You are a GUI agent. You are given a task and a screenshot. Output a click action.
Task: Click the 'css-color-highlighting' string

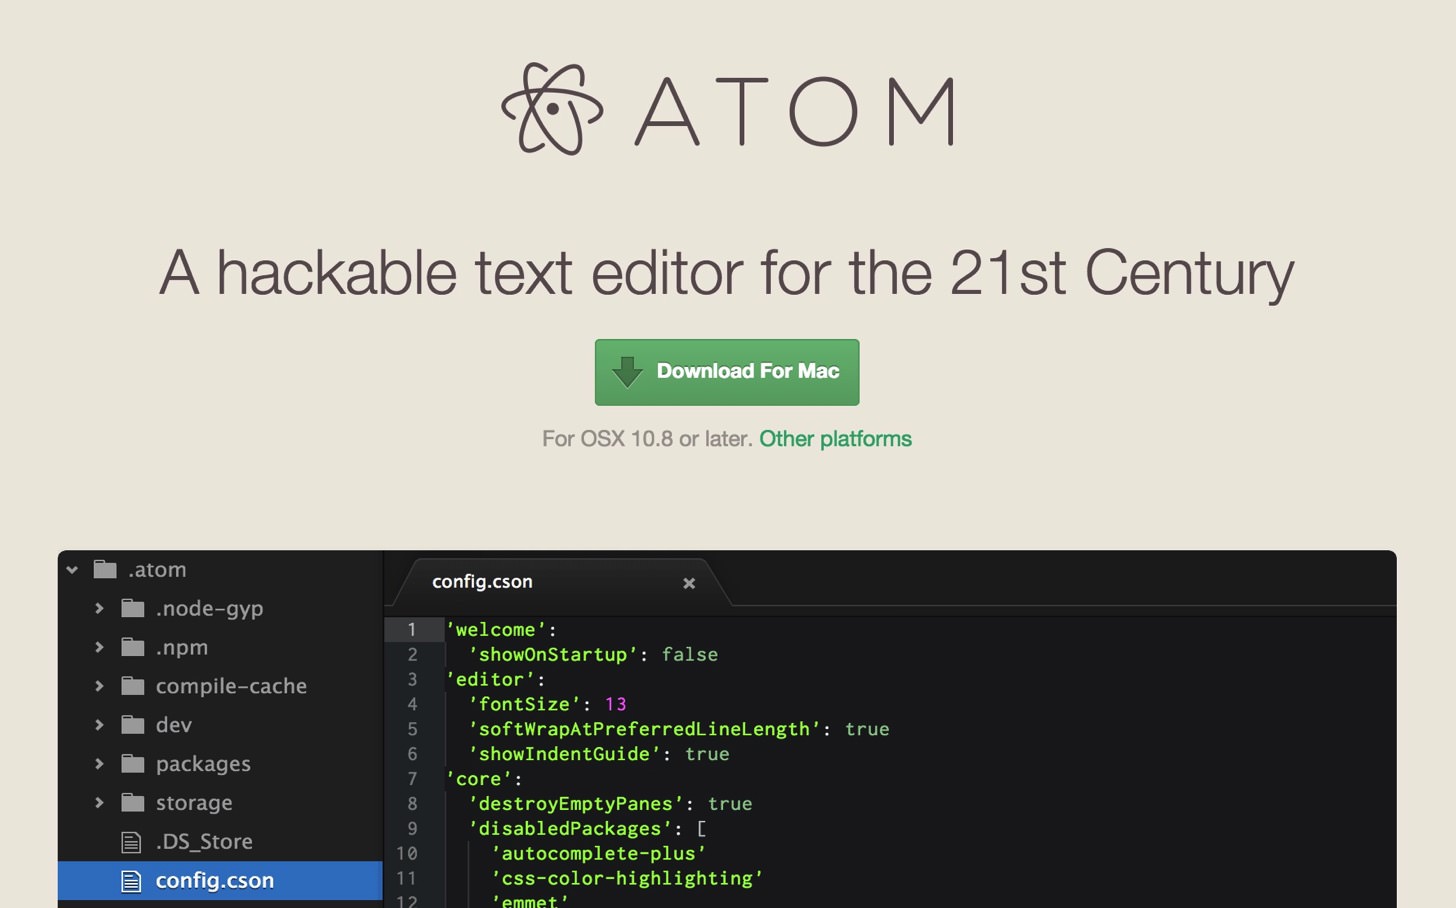[627, 879]
